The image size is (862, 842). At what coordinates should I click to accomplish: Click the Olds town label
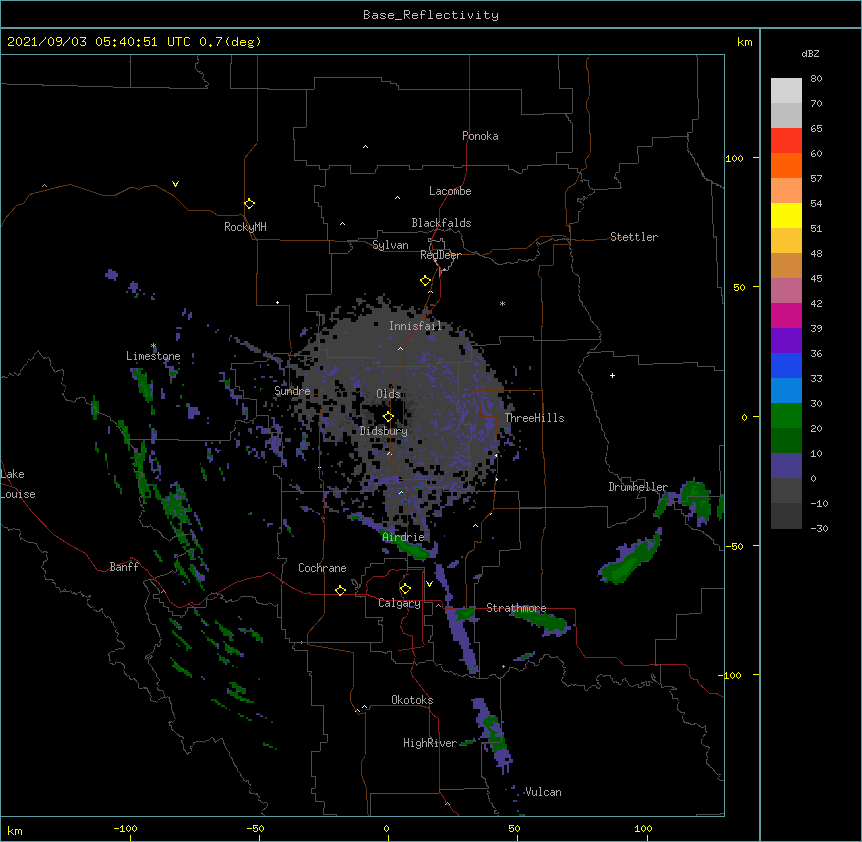[x=388, y=394]
